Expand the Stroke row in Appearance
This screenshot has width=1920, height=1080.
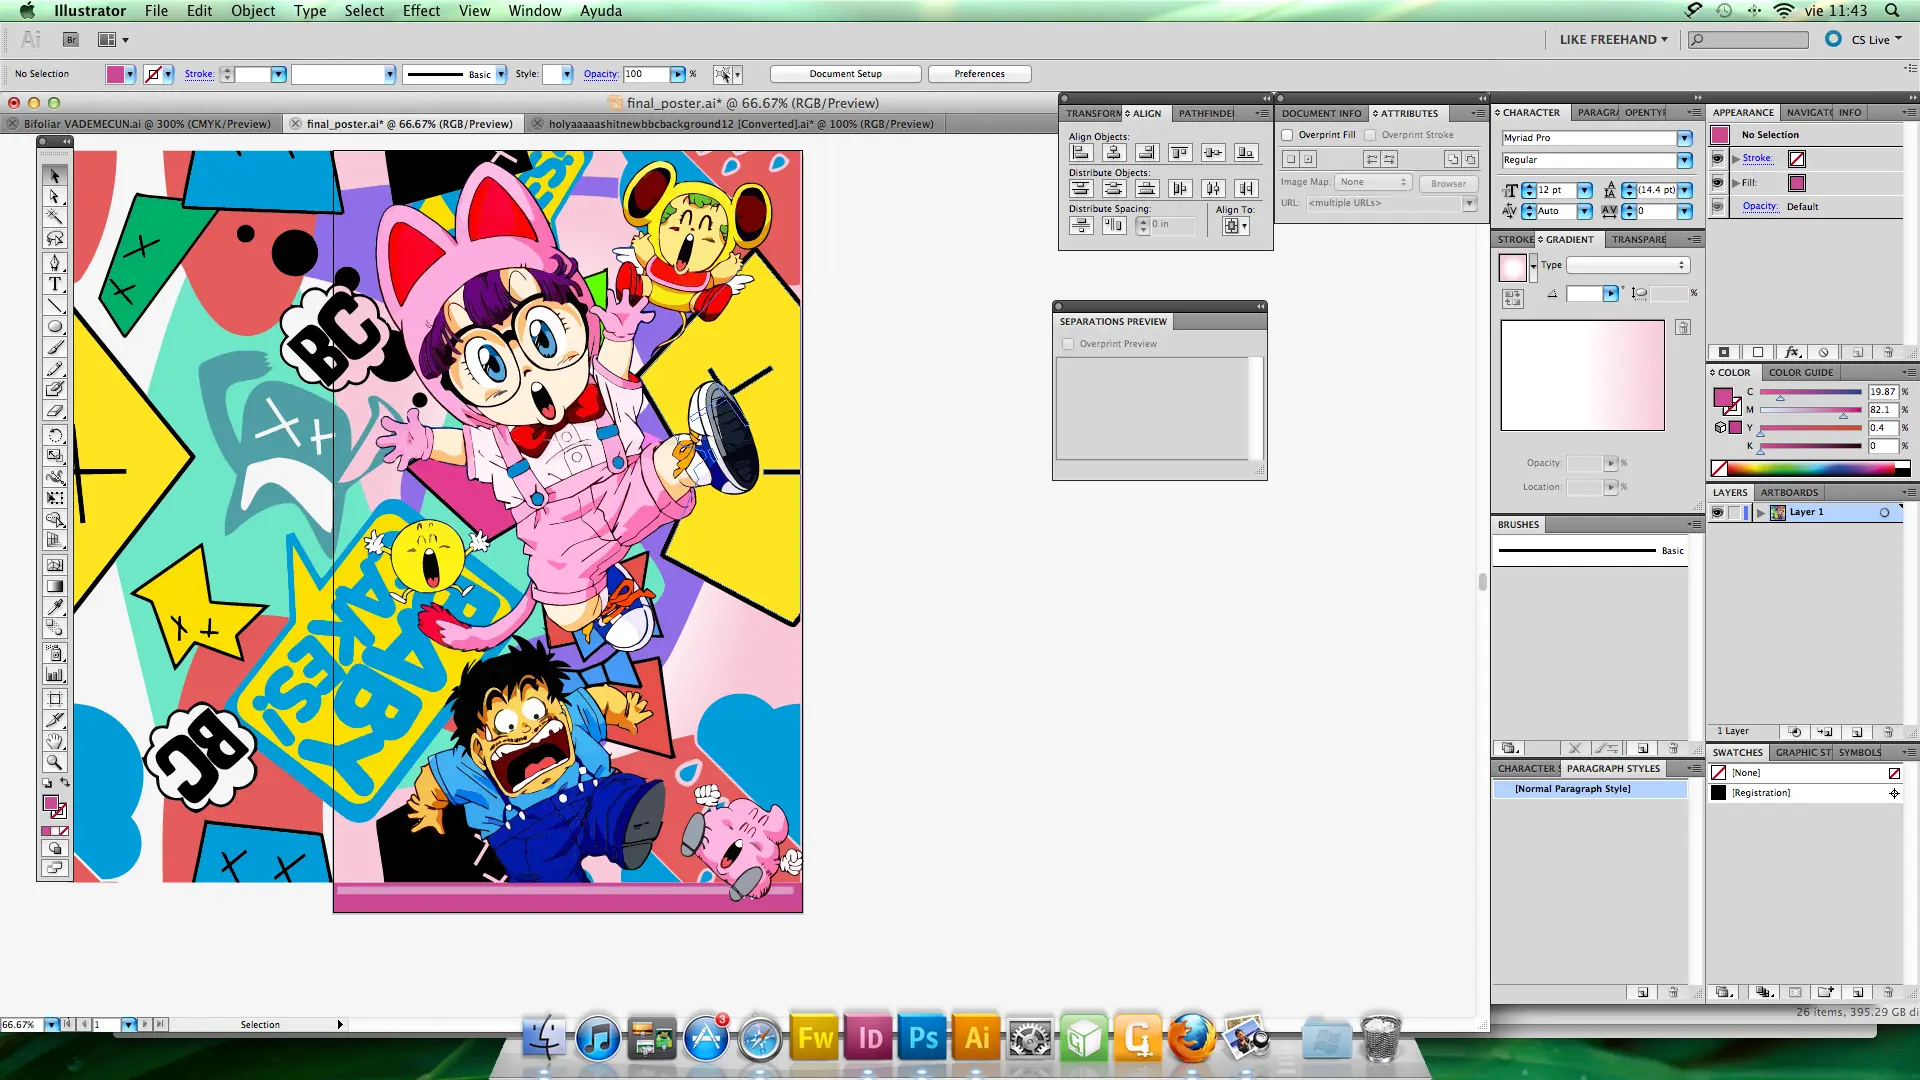1736,159
